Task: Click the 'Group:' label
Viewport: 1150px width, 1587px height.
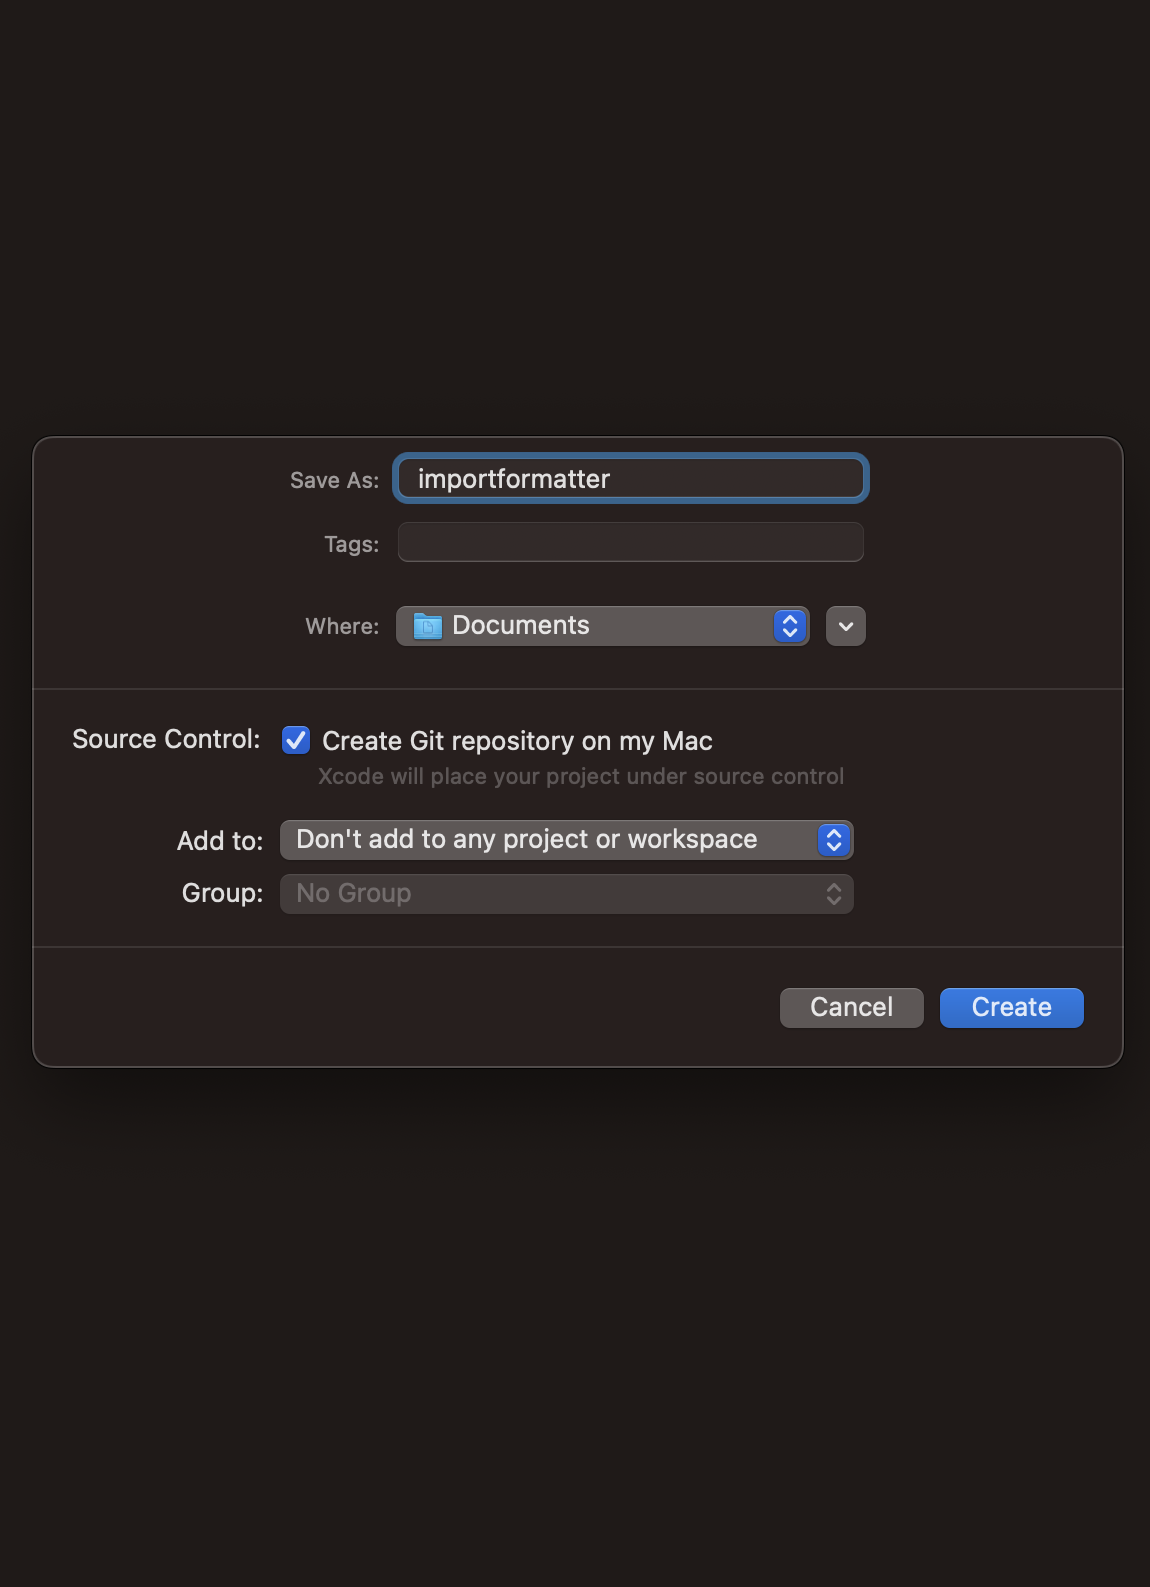Action: click(223, 893)
